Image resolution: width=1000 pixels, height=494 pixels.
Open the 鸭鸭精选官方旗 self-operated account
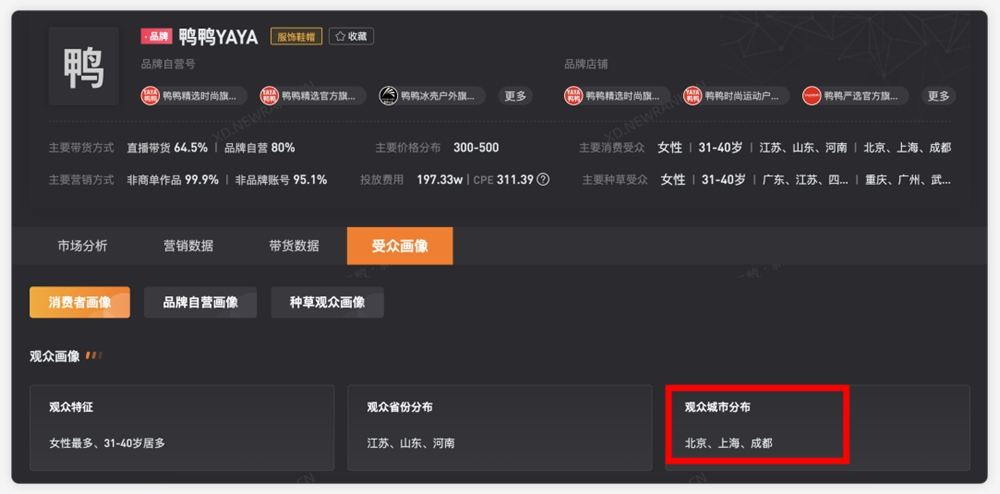pyautogui.click(x=313, y=96)
